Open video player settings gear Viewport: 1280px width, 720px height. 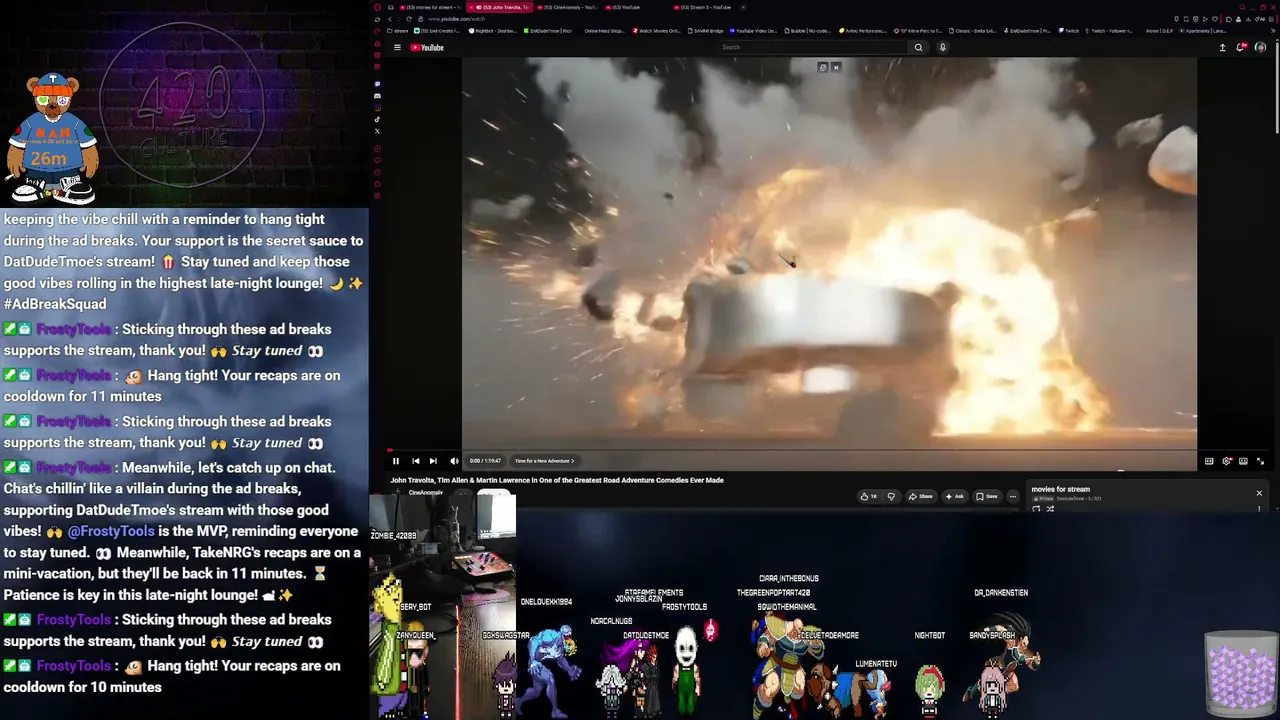click(x=1226, y=461)
